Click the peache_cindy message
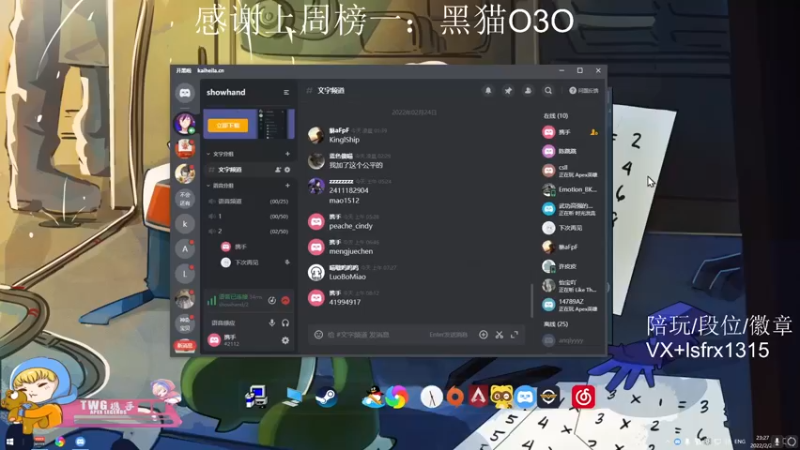 coord(351,226)
